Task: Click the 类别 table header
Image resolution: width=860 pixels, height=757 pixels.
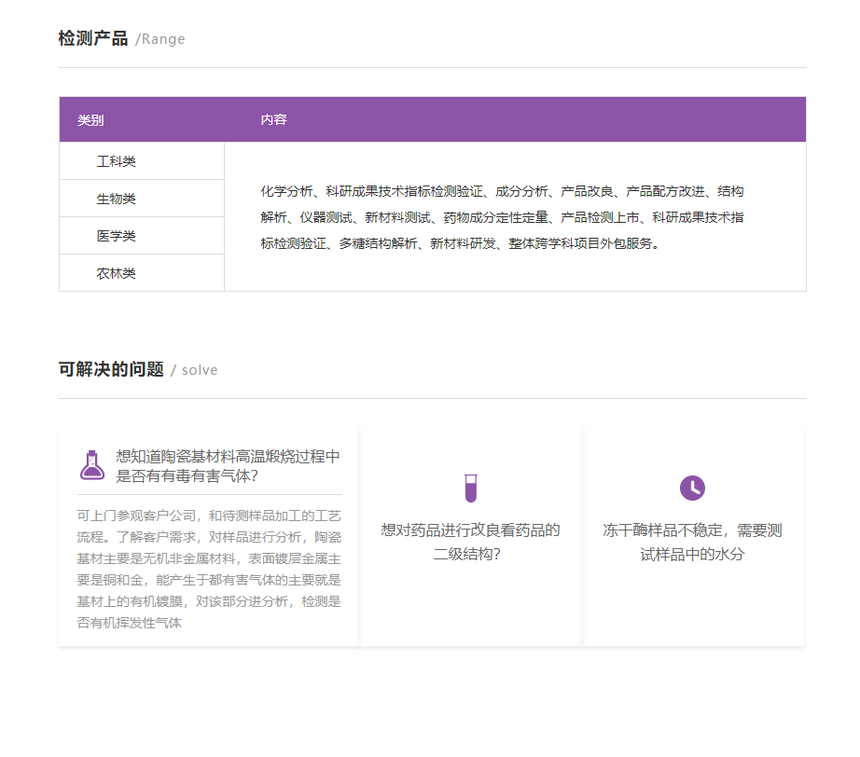Action: click(91, 120)
